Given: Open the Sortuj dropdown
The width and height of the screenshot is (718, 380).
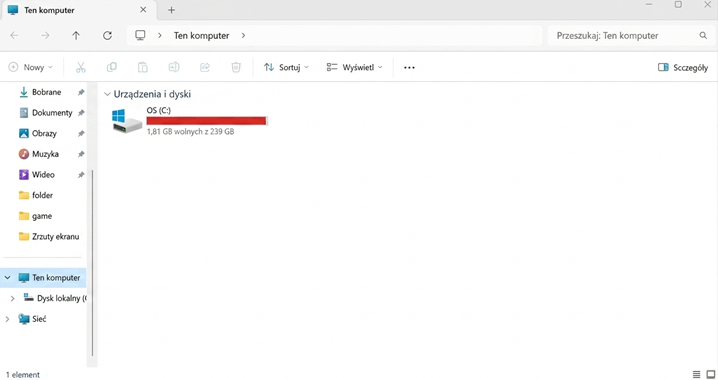Looking at the screenshot, I should [x=286, y=67].
